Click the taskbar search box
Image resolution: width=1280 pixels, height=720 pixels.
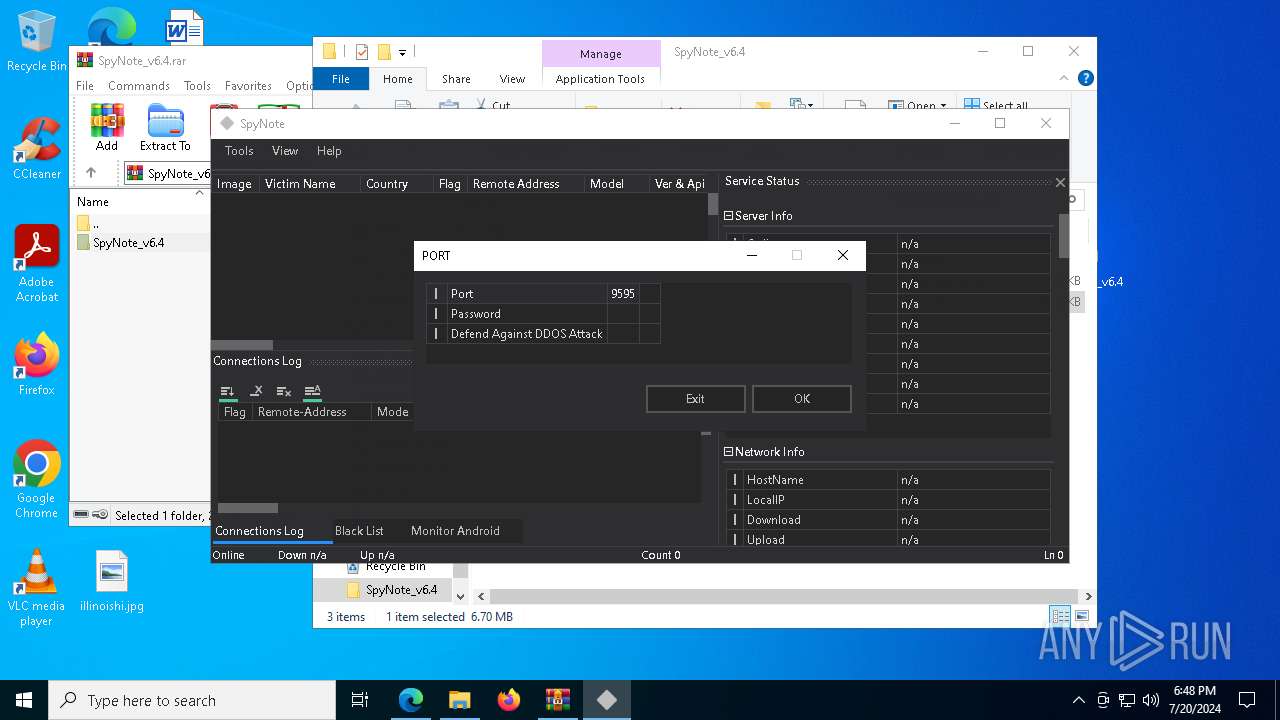(192, 700)
